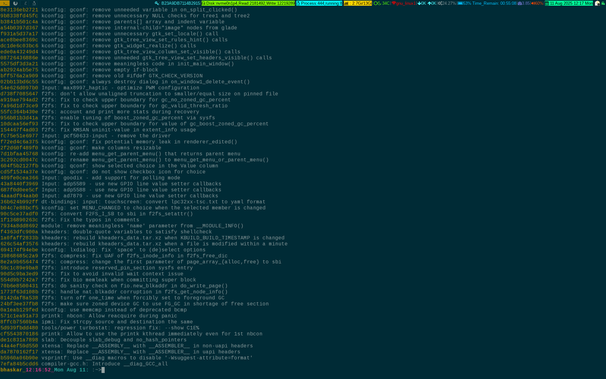Click 'Input: pcf50633-input - remove the driver'
The height and width of the screenshot is (379, 606).
tap(85, 136)
